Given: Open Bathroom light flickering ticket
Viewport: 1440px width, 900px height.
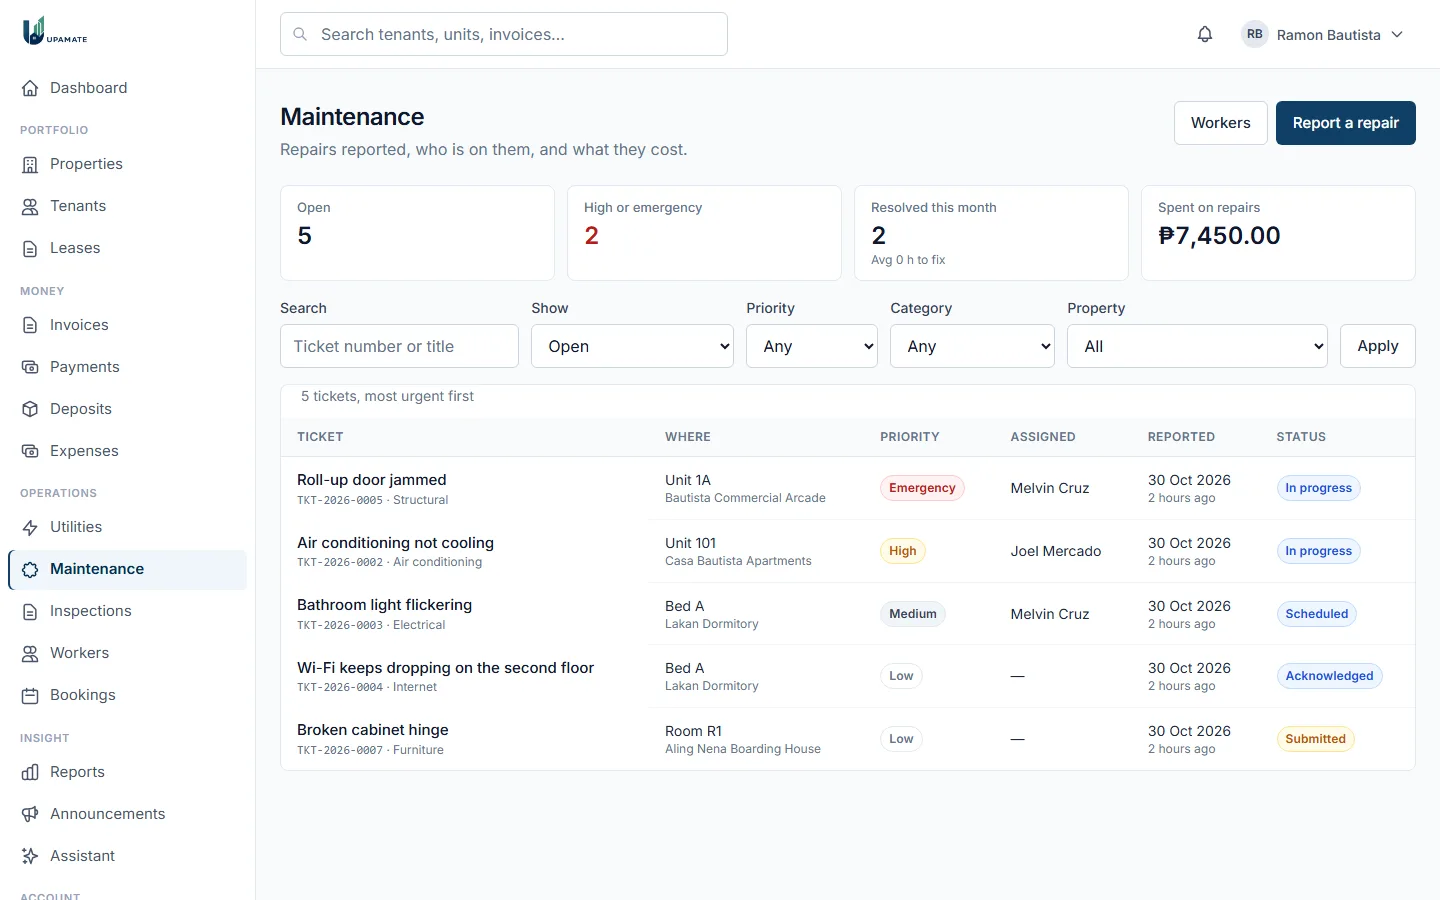Looking at the screenshot, I should coord(384,605).
